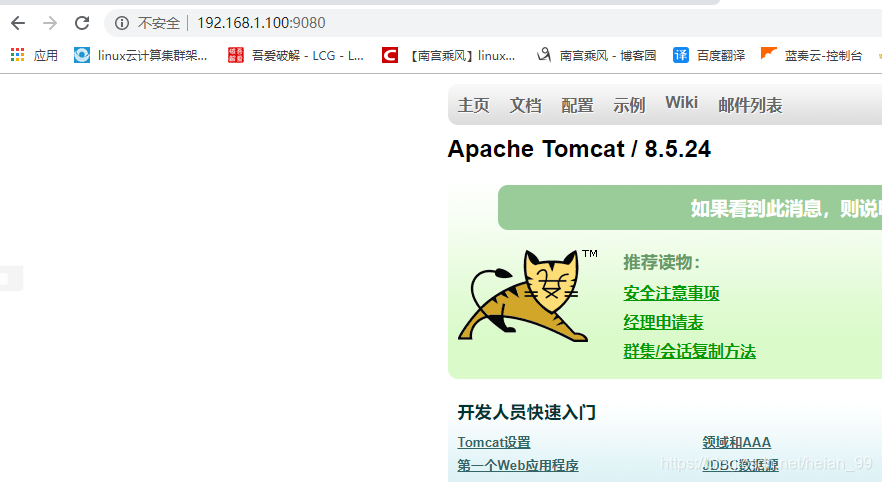
Task: Click the Tomcat cat logo image
Action: (526, 295)
